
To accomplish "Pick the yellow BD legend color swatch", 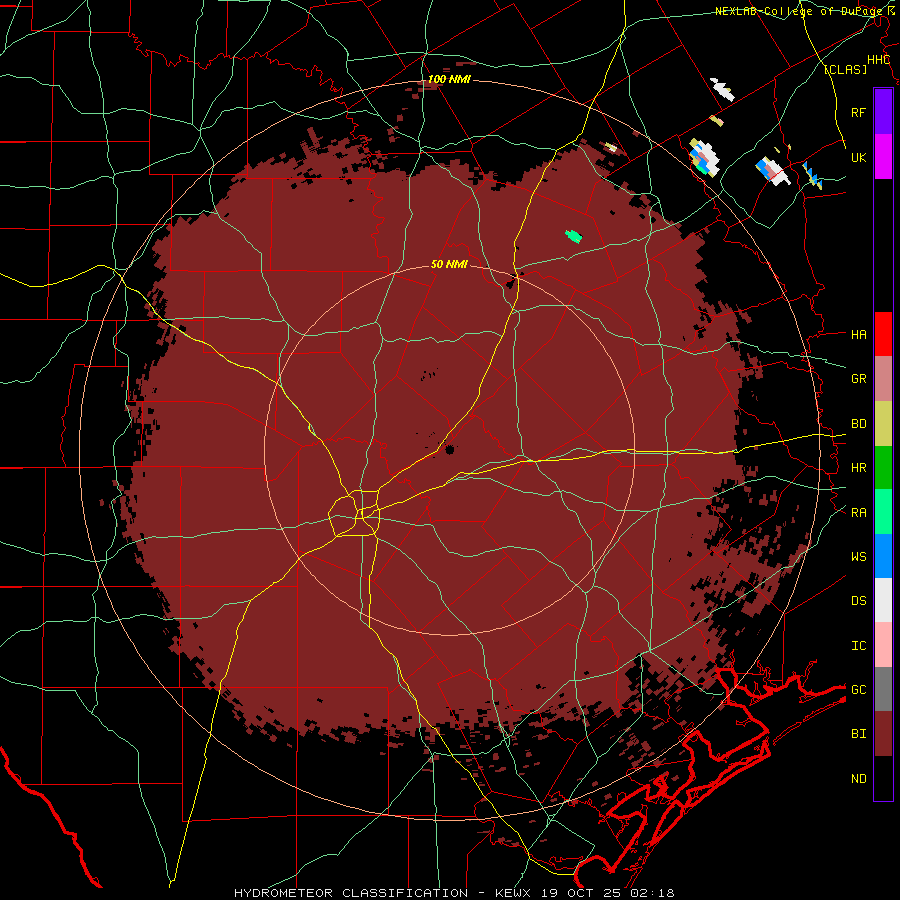I will pos(883,424).
